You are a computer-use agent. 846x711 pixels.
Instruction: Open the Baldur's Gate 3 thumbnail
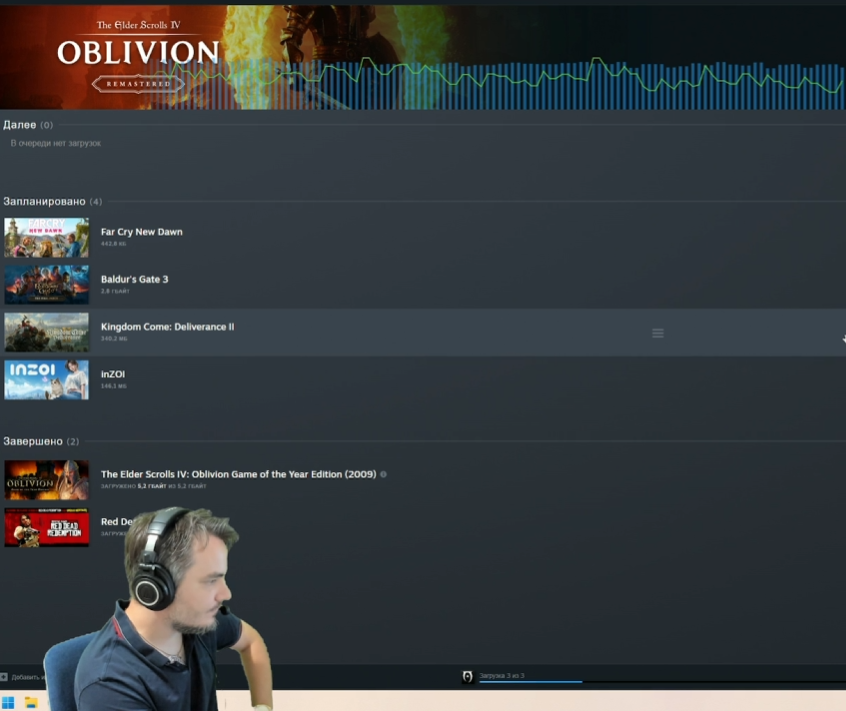click(46, 285)
